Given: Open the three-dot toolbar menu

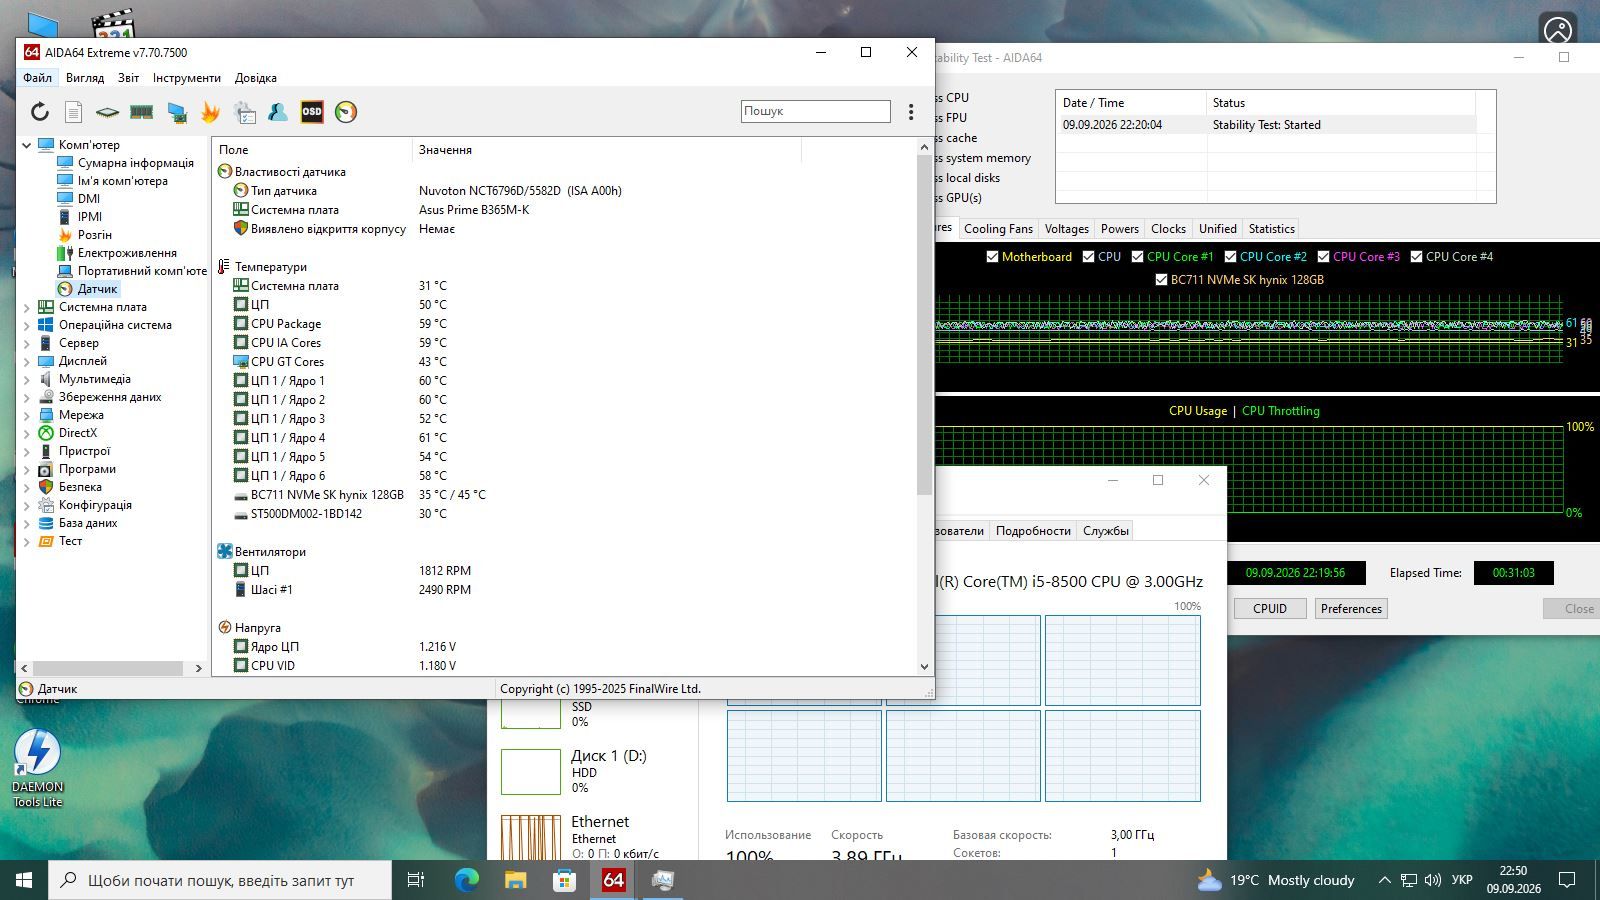Looking at the screenshot, I should click(910, 112).
